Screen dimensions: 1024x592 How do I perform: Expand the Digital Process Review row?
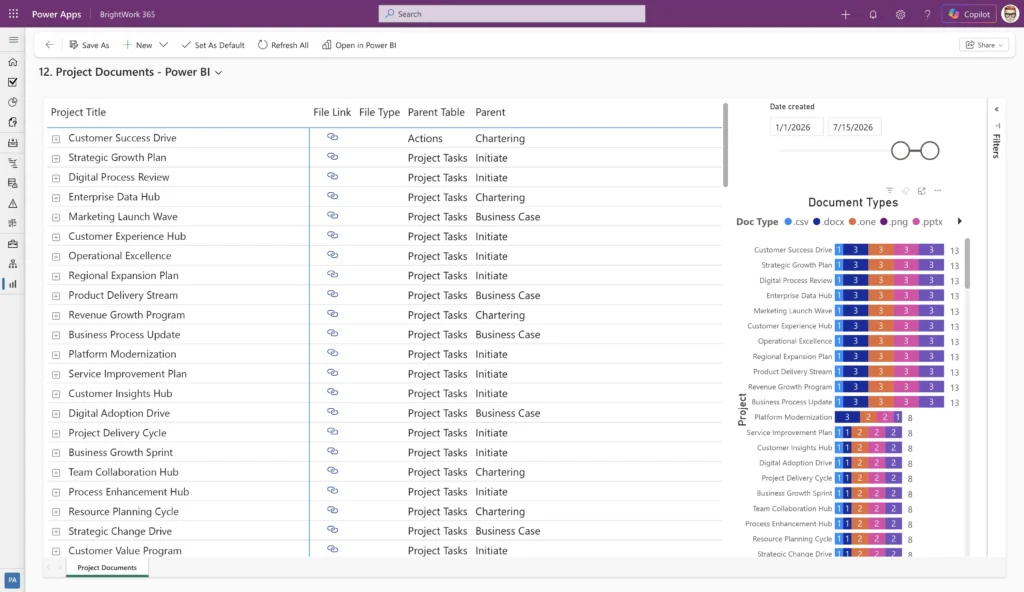[x=56, y=178]
